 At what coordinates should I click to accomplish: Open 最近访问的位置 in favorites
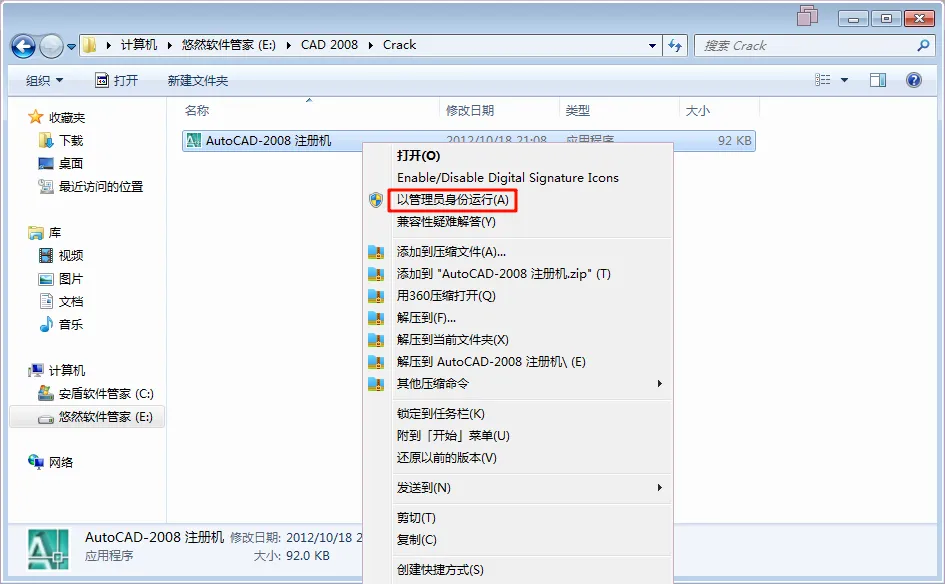[x=91, y=186]
